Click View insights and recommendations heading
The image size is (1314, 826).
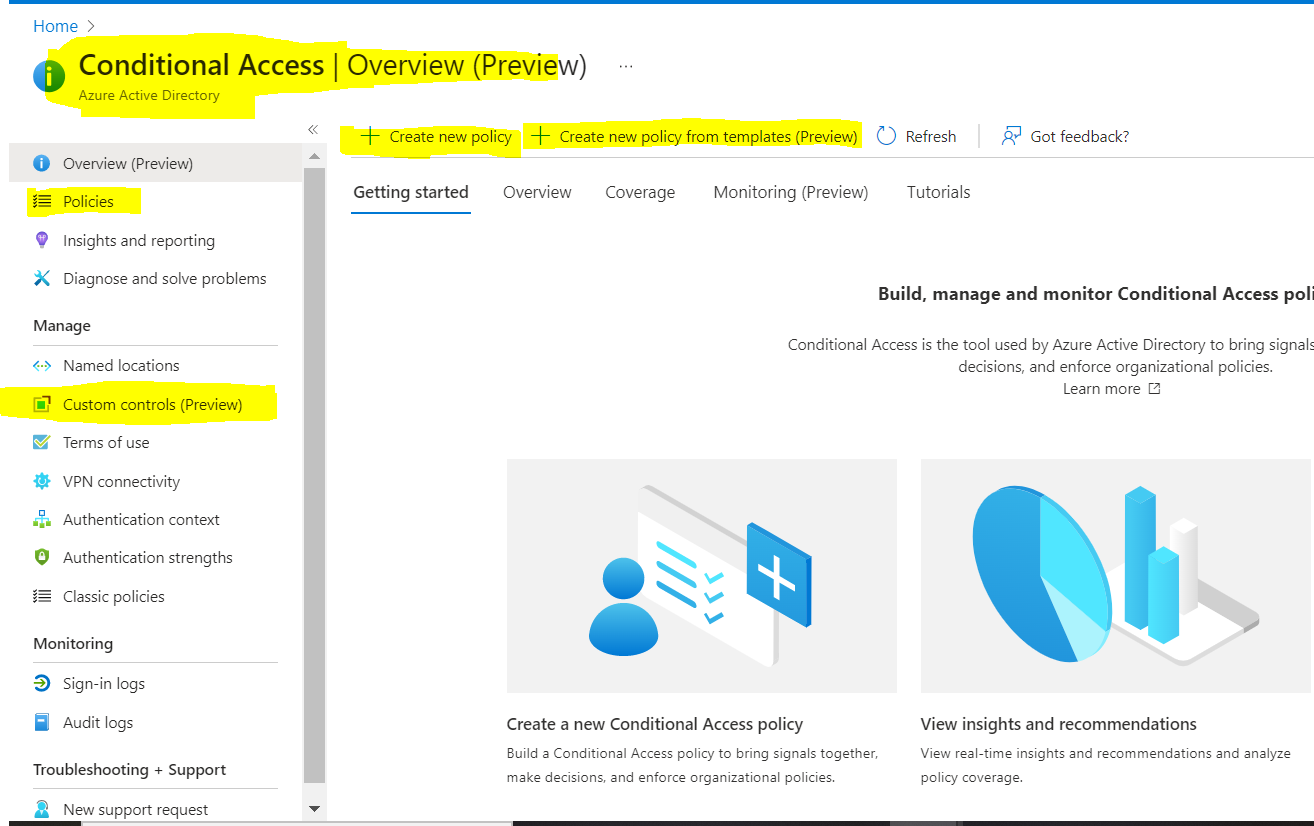click(x=1059, y=724)
